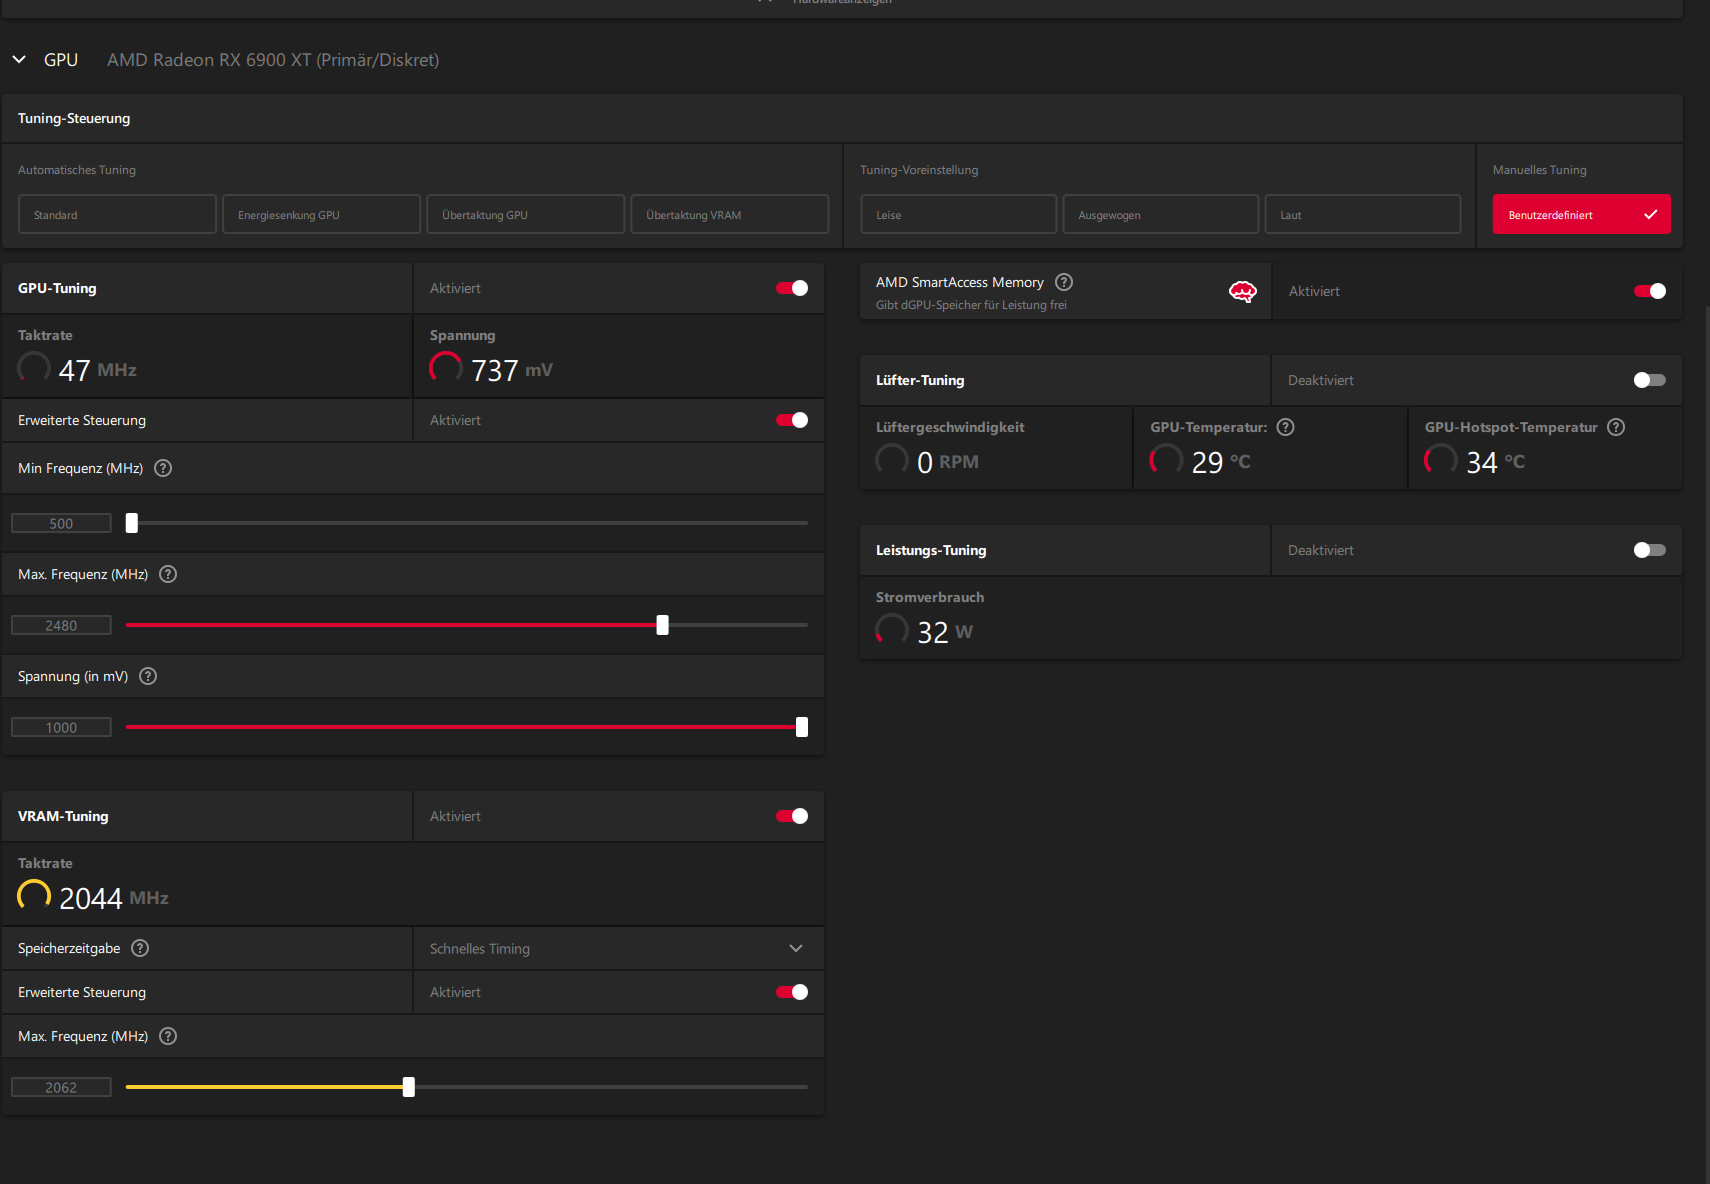Click the GPU Max. Frequenz slider handle
1710x1184 pixels.
click(x=662, y=625)
